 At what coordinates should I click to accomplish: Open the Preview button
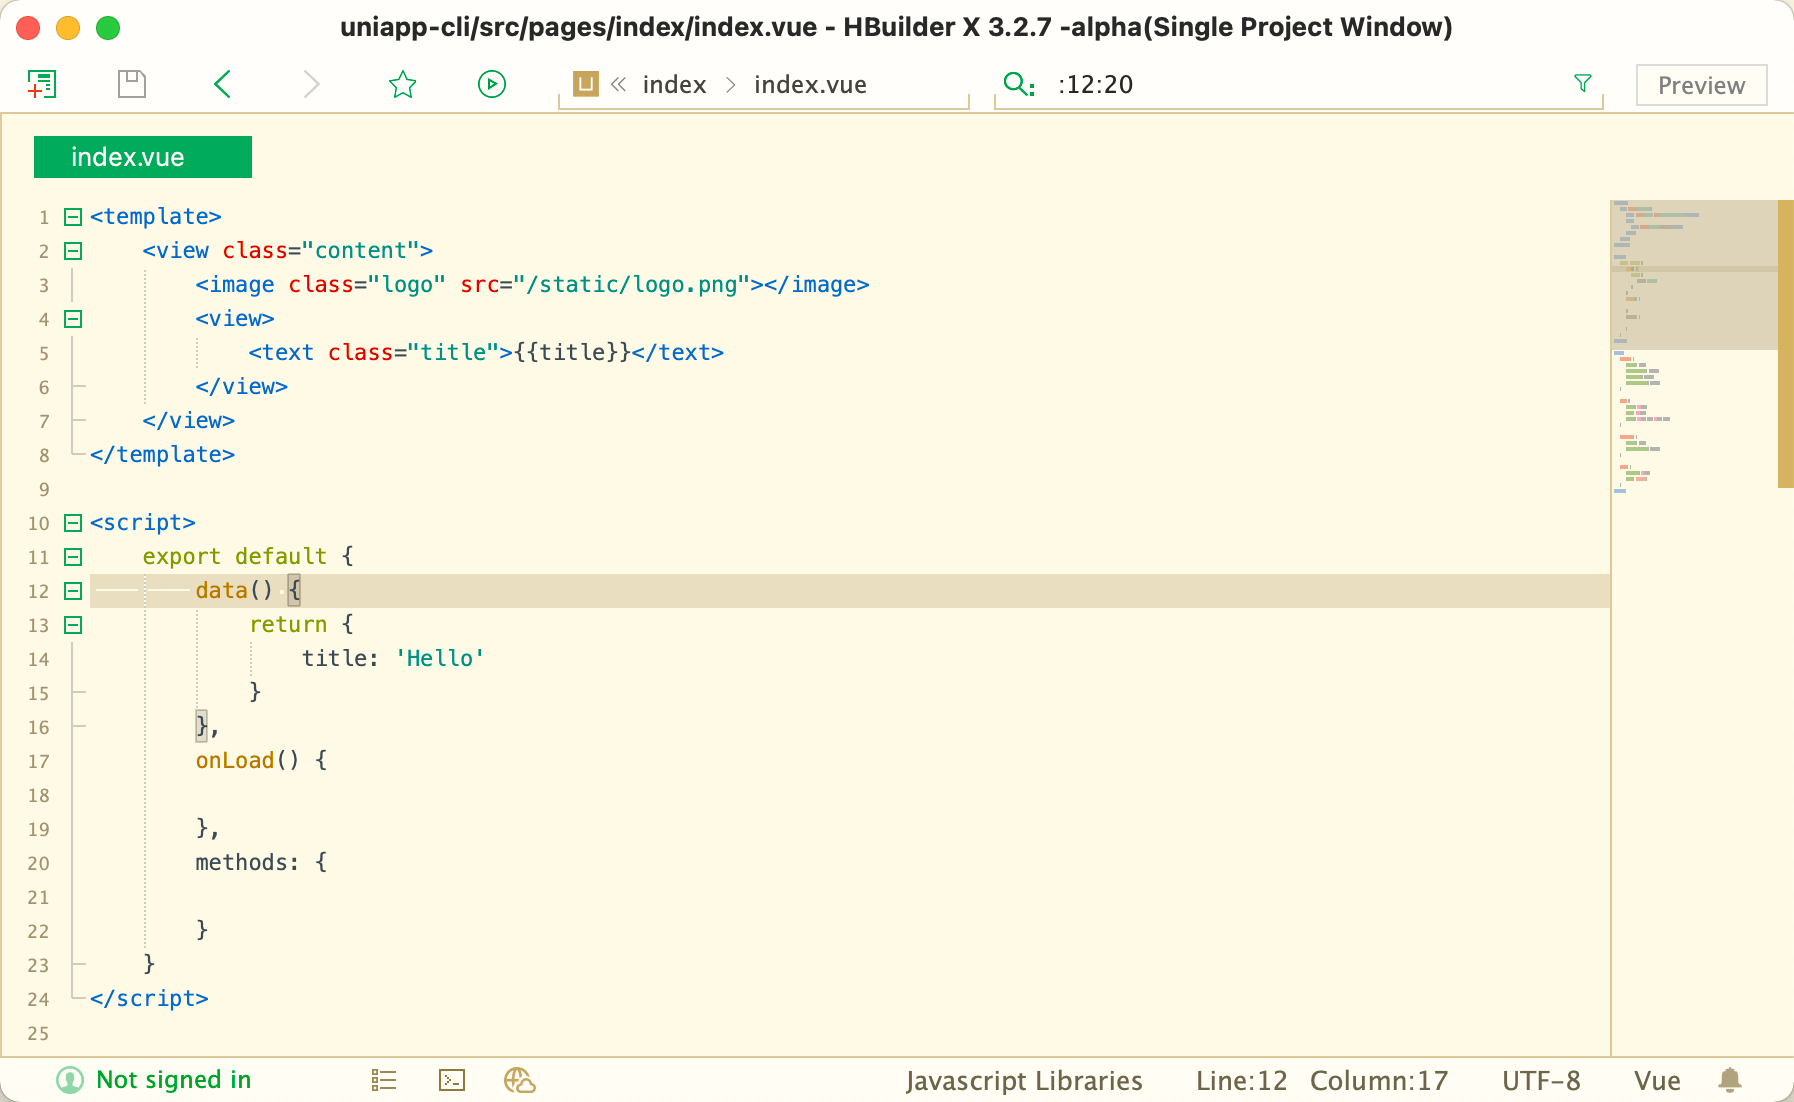1701,85
